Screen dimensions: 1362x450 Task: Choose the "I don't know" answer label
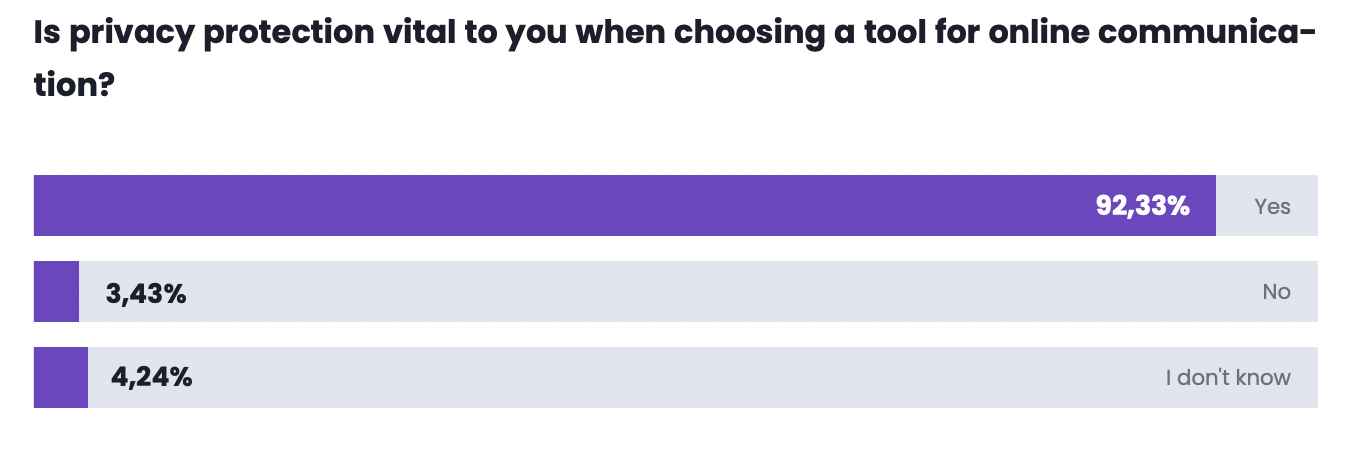(1227, 378)
